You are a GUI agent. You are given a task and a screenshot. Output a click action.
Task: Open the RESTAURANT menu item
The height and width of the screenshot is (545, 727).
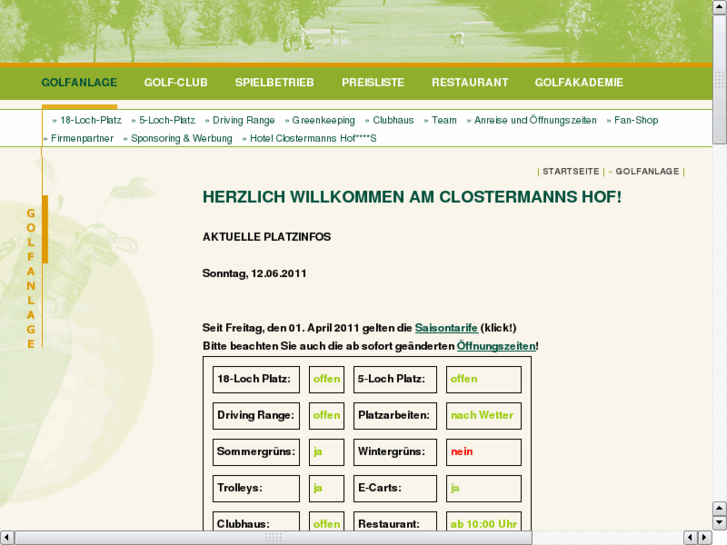pos(470,83)
